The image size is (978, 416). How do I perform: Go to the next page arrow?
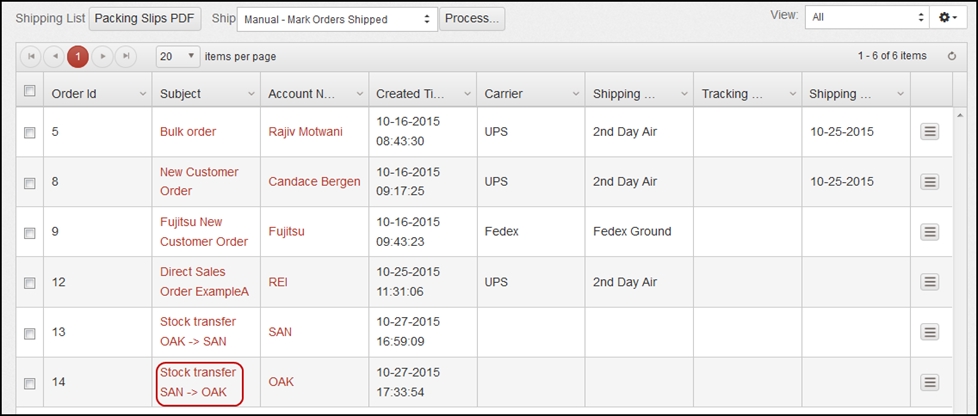pyautogui.click(x=102, y=56)
